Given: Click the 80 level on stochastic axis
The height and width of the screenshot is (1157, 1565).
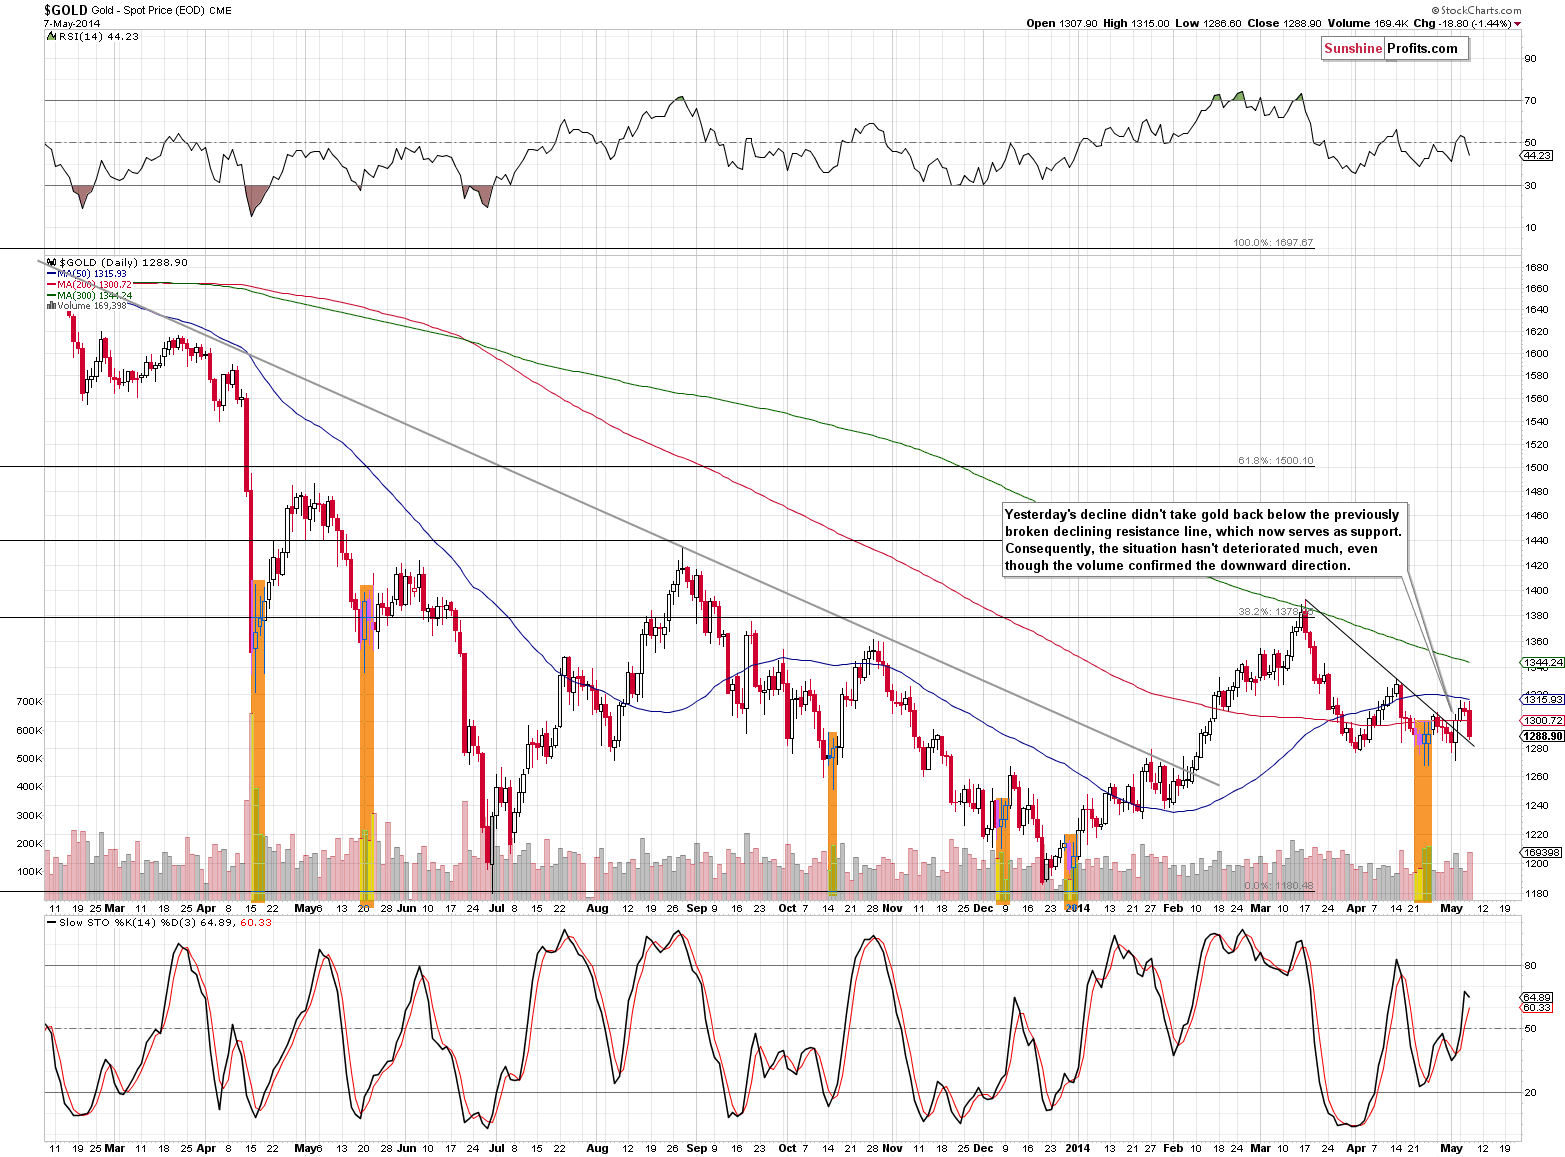Looking at the screenshot, I should pyautogui.click(x=1530, y=965).
